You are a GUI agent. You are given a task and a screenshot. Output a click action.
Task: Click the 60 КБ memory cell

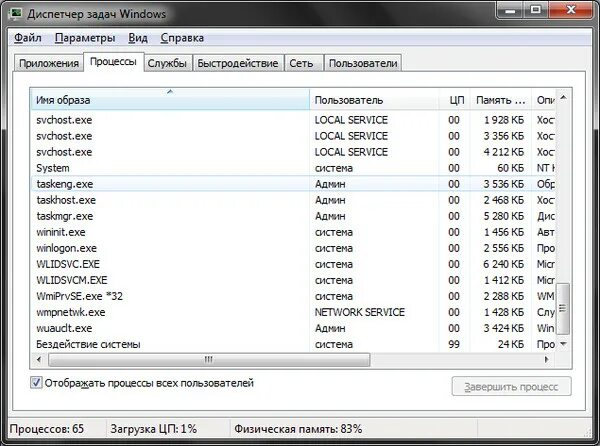click(510, 168)
